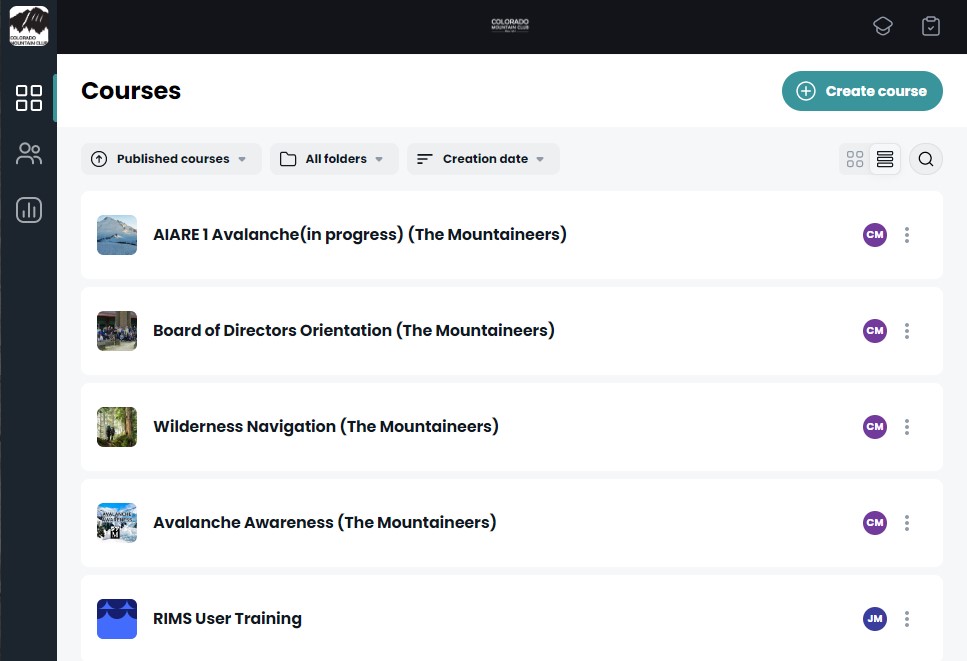
Task: Open options menu for Wilderness Navigation course
Action: coord(907,427)
